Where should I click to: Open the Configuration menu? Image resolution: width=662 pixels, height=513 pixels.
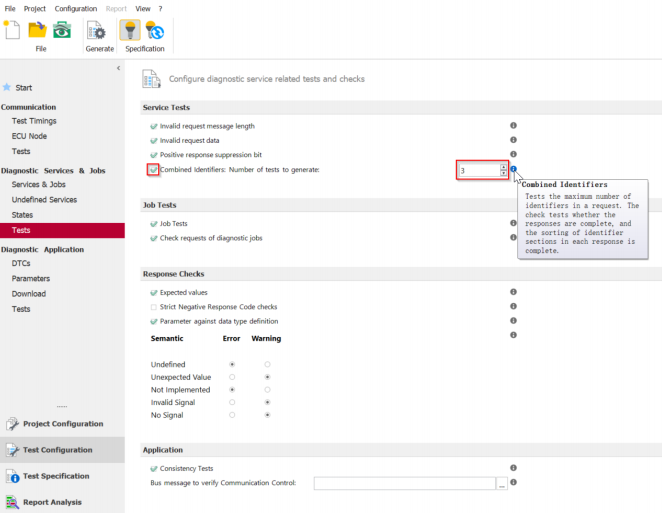coord(76,8)
